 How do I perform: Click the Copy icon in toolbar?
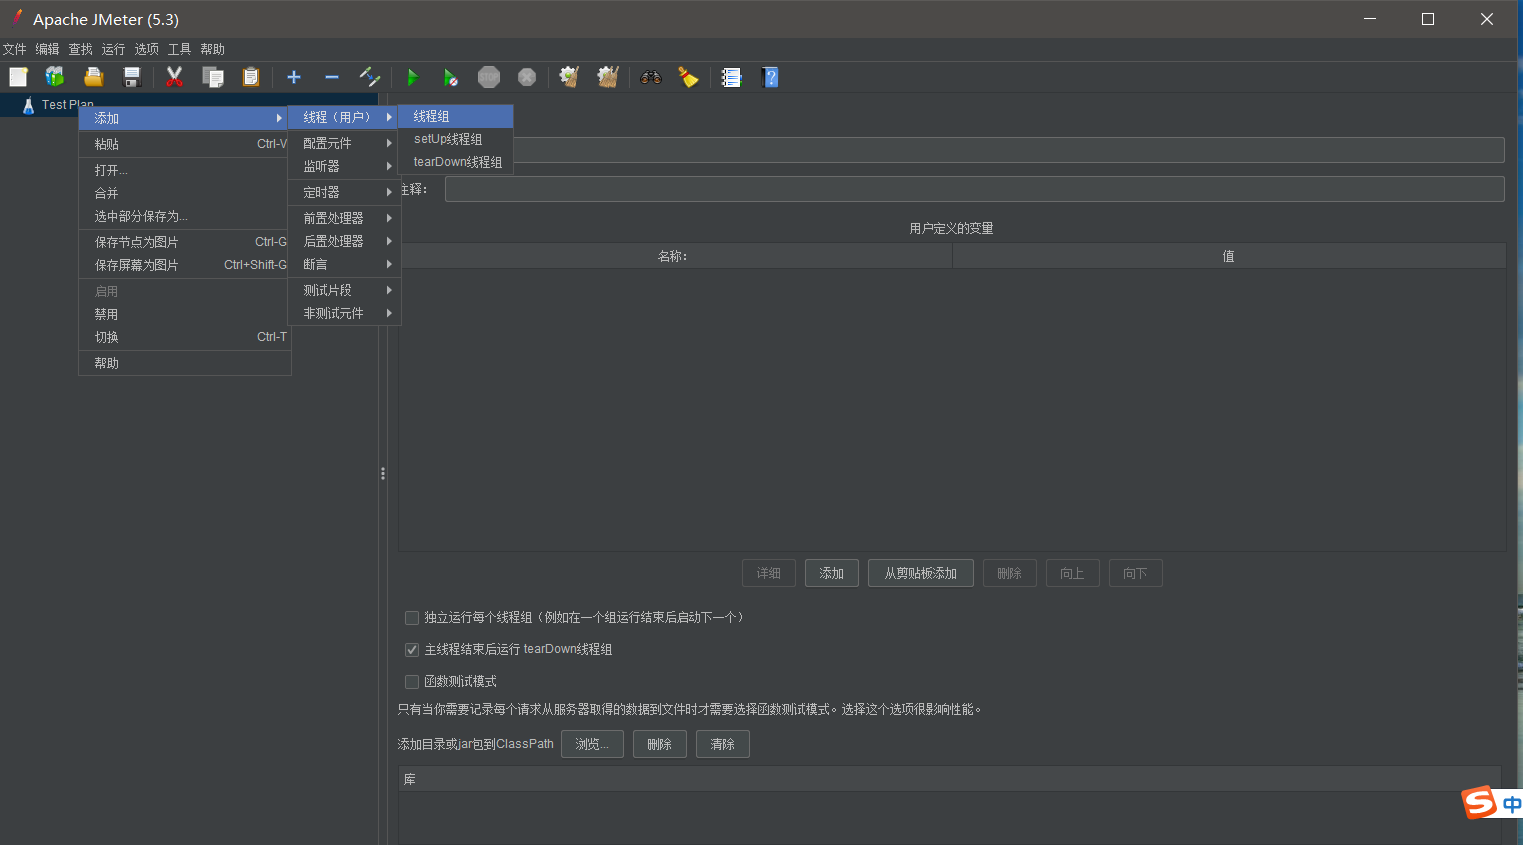[212, 77]
